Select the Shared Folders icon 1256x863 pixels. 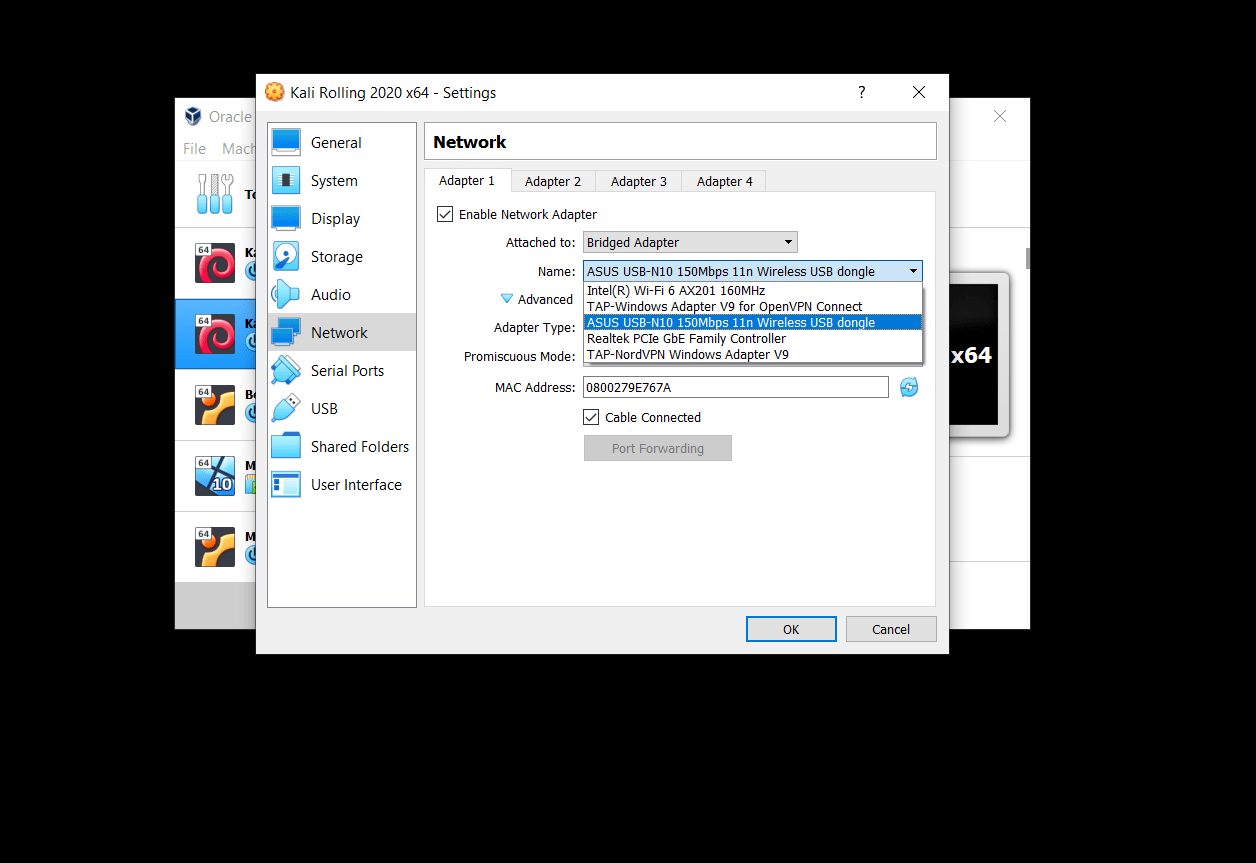click(286, 447)
